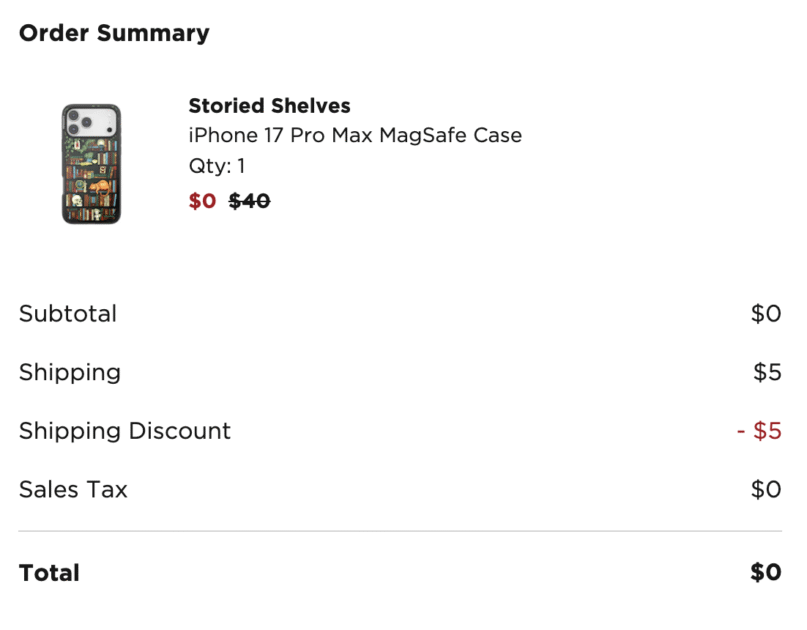
Task: Click the Storied Shelves phone case thumbnail
Action: [91, 164]
